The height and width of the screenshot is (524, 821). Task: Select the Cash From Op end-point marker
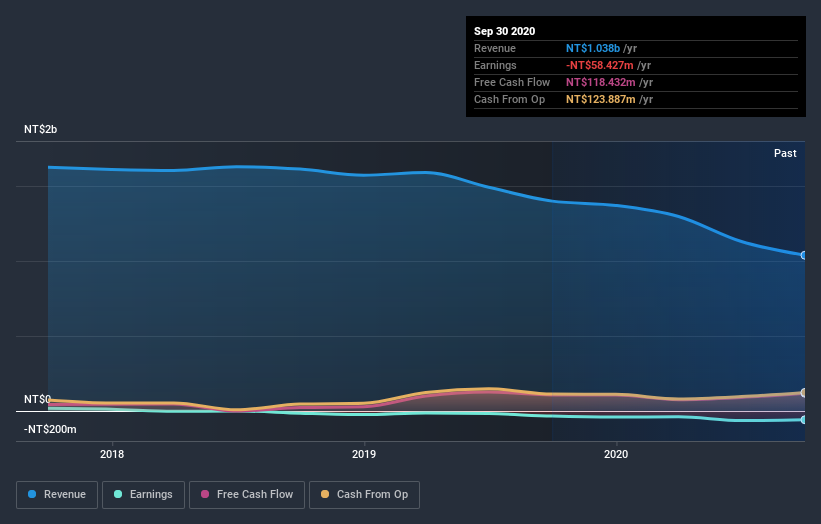[804, 393]
